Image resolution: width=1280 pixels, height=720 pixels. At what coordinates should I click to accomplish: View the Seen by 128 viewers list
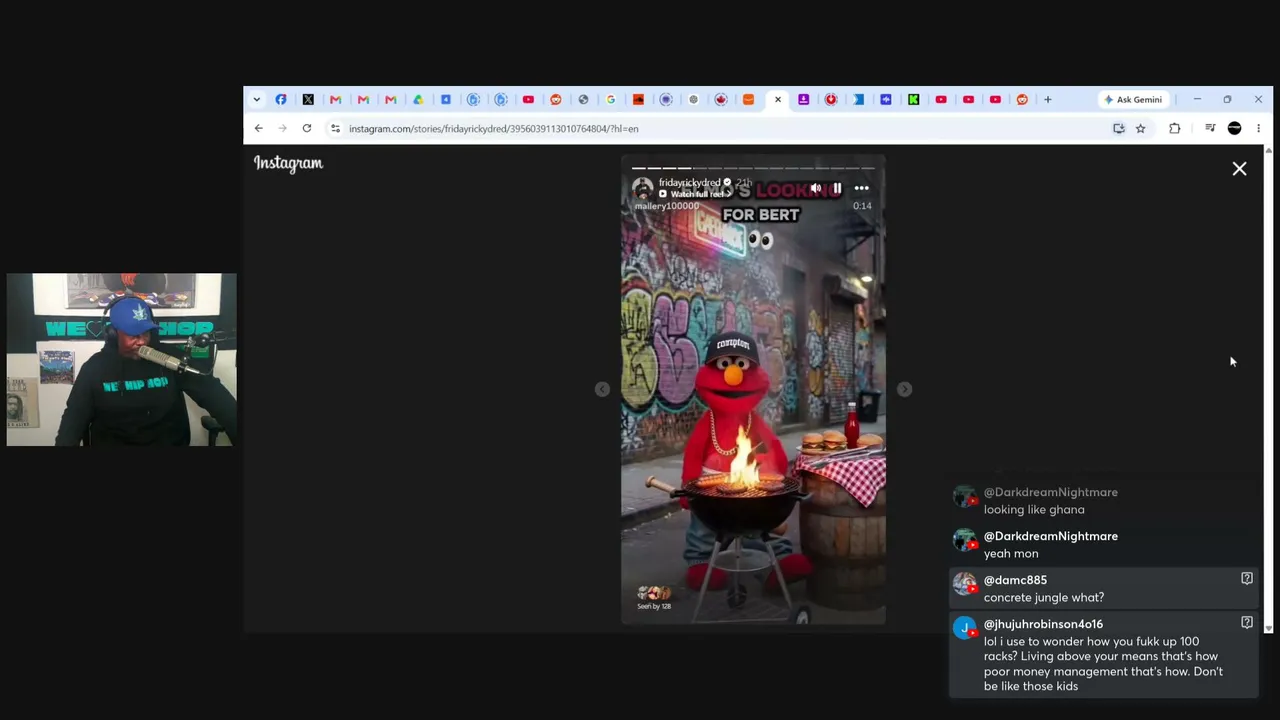coord(654,598)
